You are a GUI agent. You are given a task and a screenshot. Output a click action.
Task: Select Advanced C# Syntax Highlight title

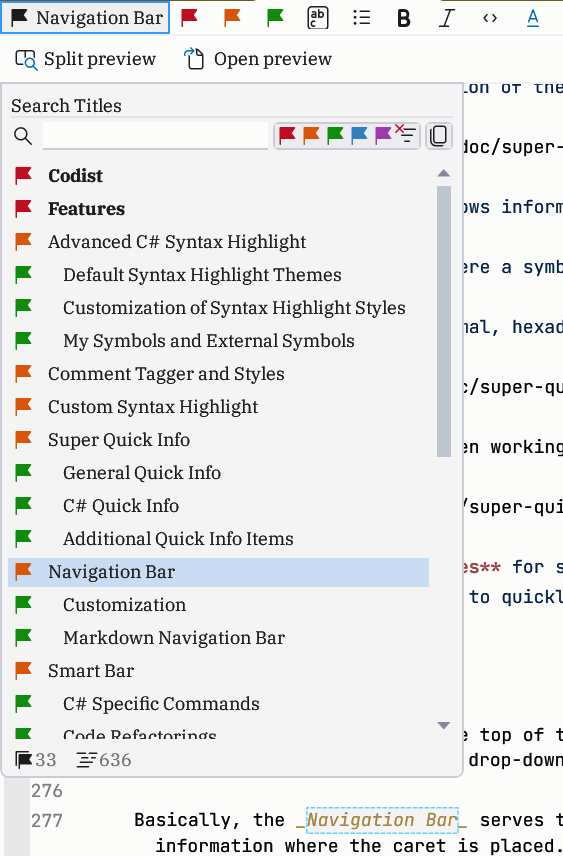tap(218, 242)
